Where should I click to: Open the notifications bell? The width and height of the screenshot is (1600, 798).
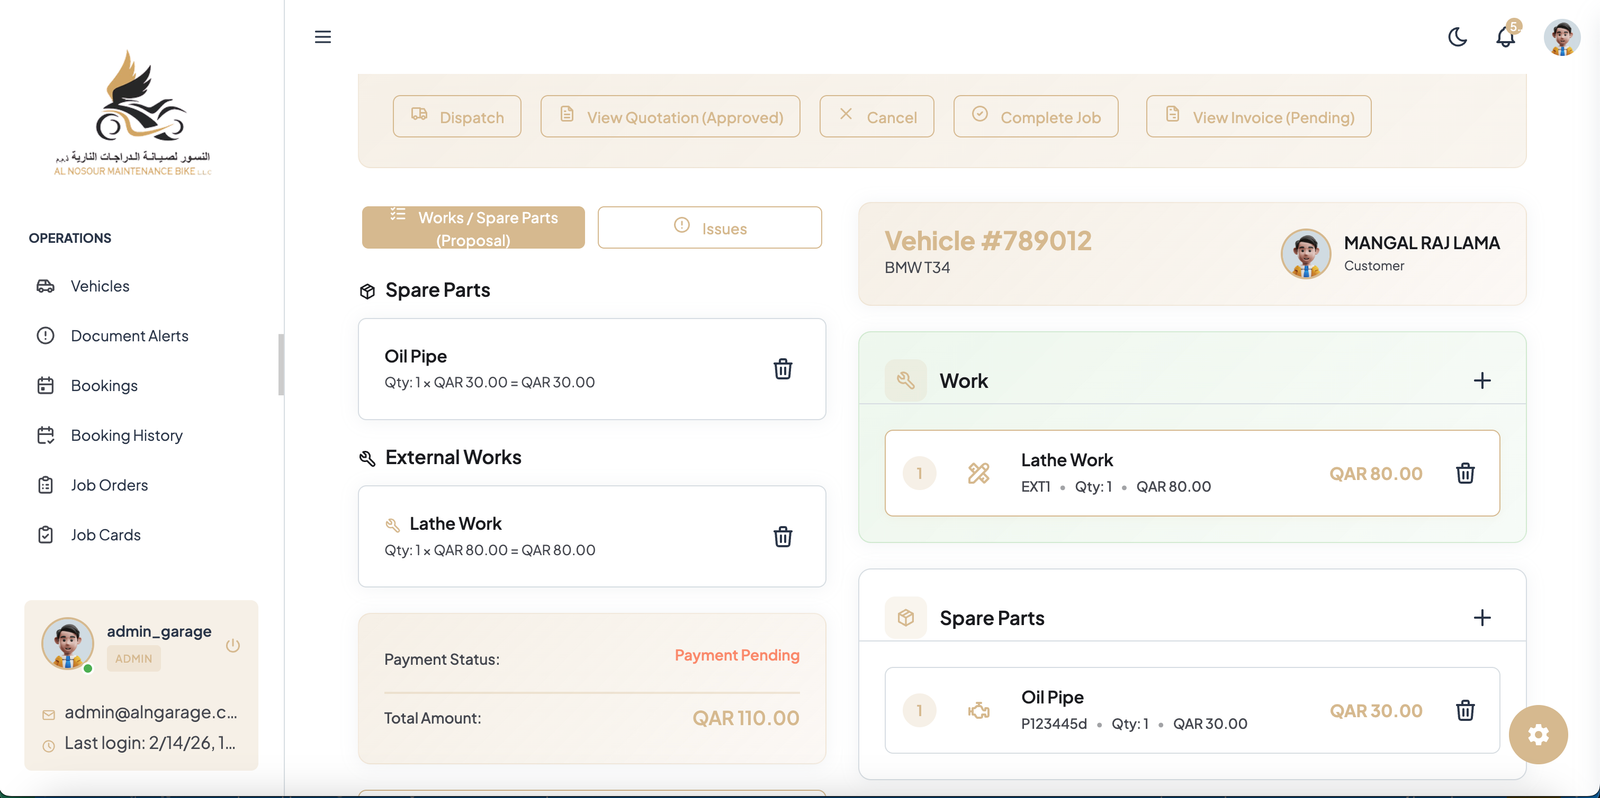[x=1505, y=37]
